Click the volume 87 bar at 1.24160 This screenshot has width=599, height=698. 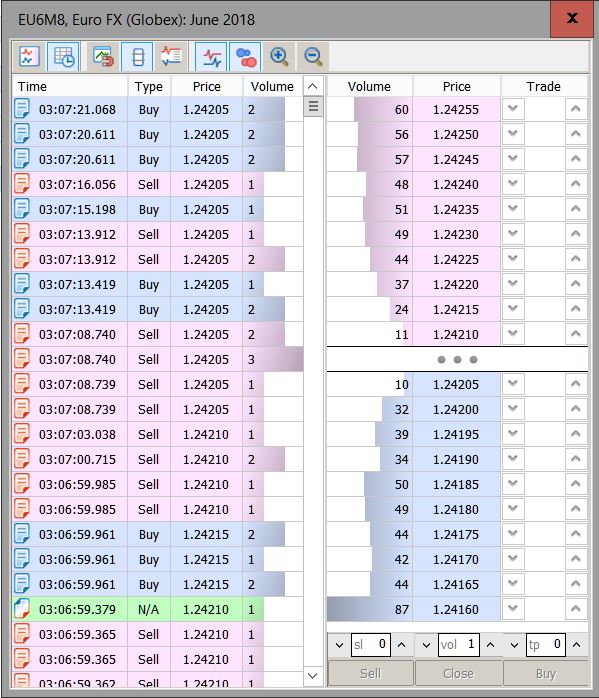(x=369, y=609)
